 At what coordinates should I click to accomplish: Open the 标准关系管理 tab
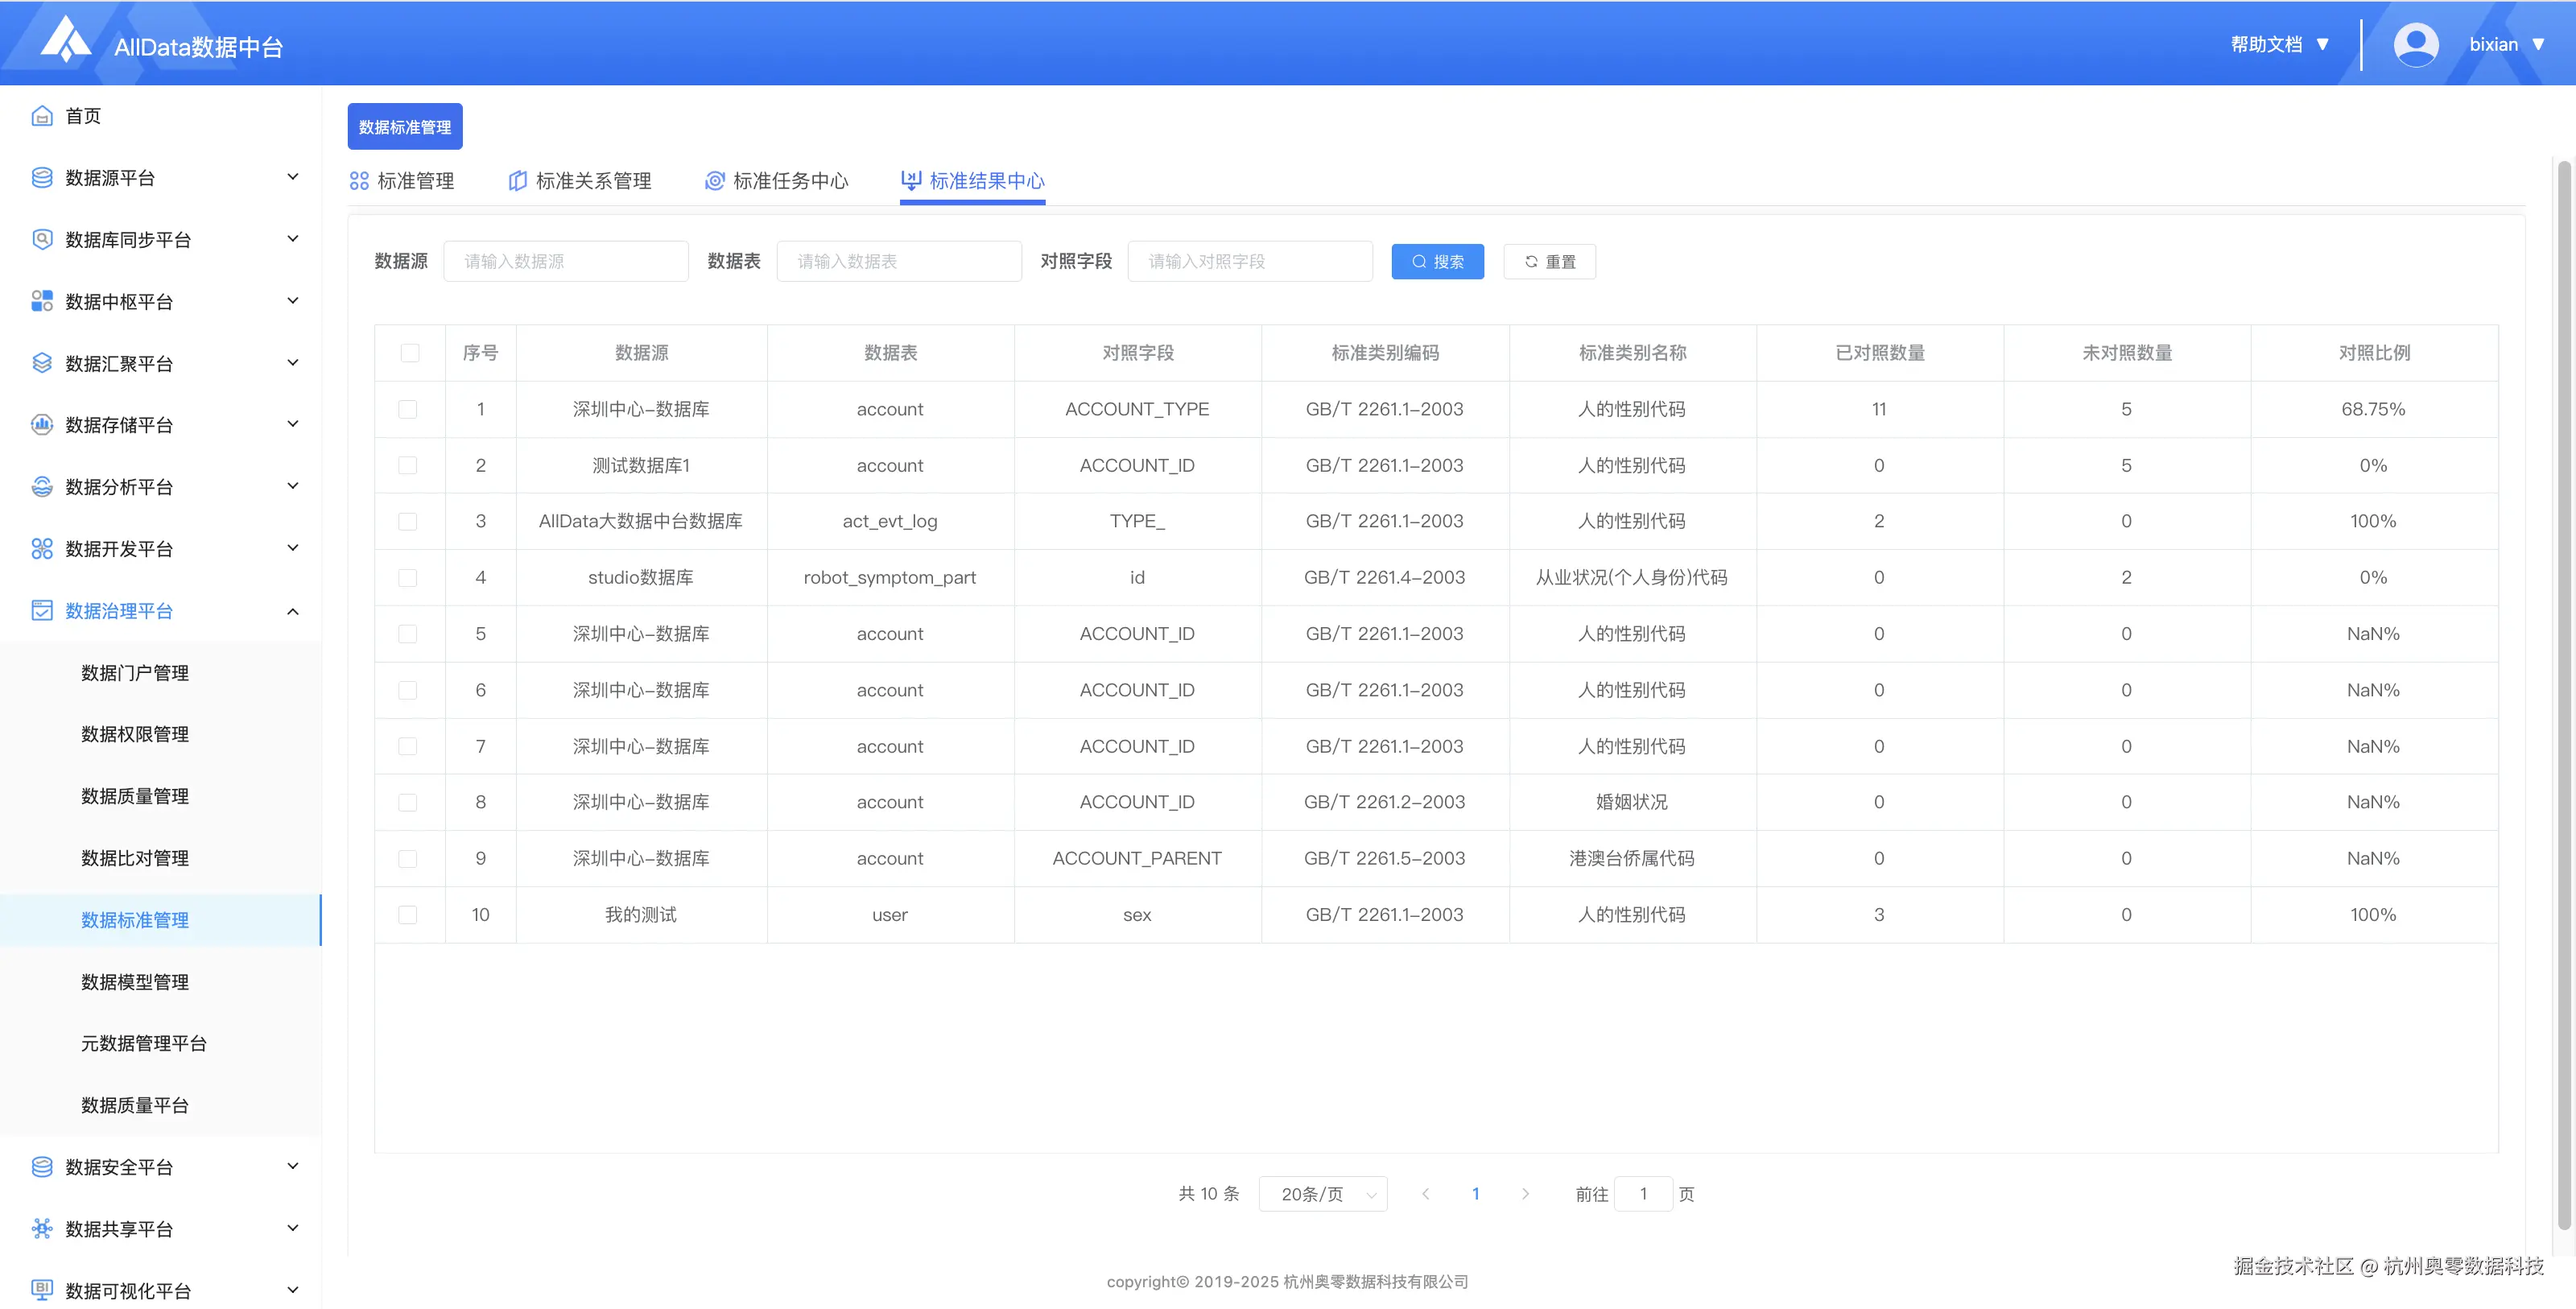(x=580, y=181)
